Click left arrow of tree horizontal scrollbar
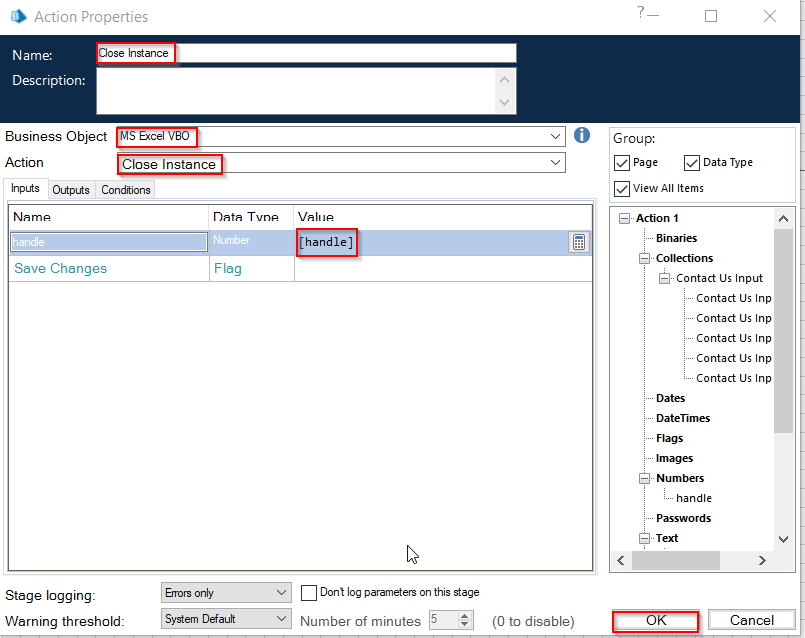The width and height of the screenshot is (805, 638). [621, 560]
